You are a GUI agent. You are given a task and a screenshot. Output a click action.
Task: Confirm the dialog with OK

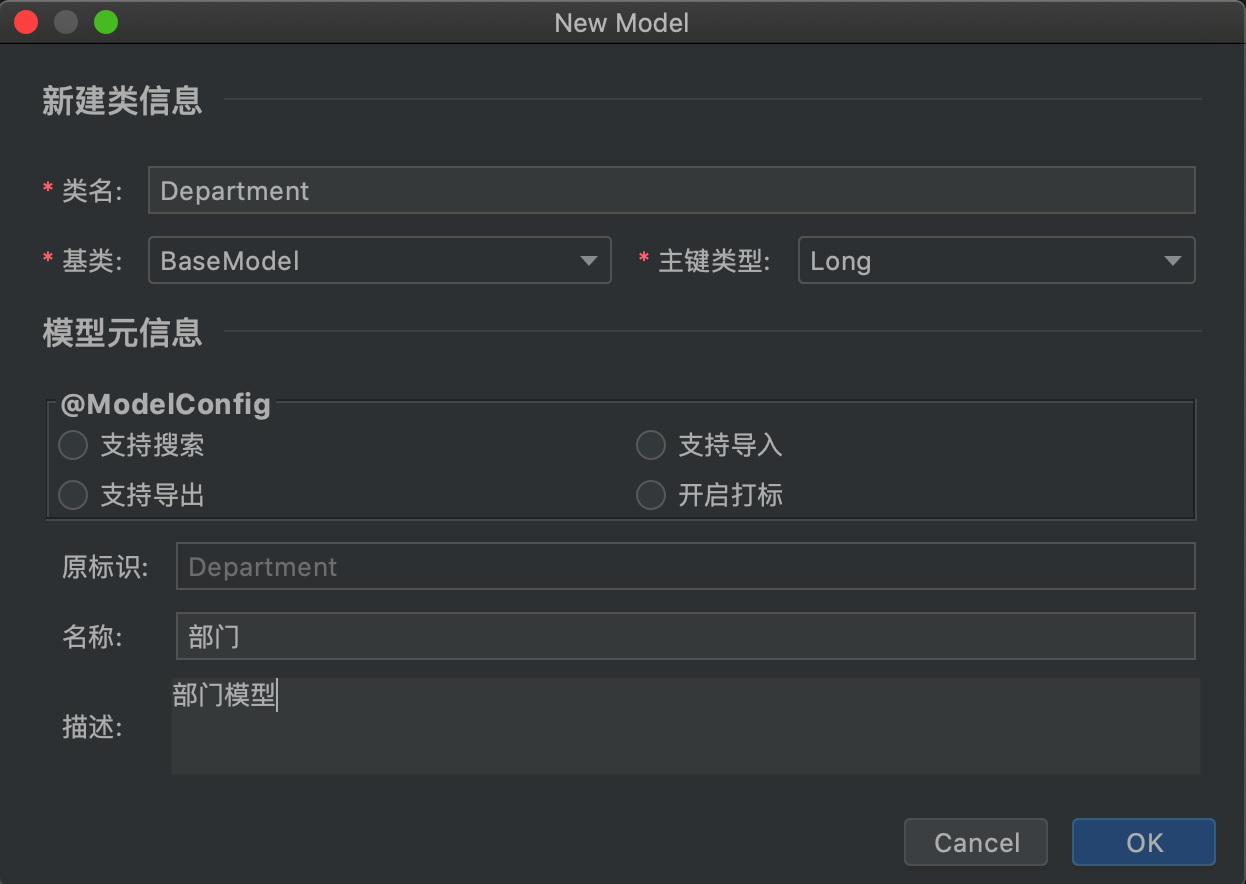coord(1143,842)
